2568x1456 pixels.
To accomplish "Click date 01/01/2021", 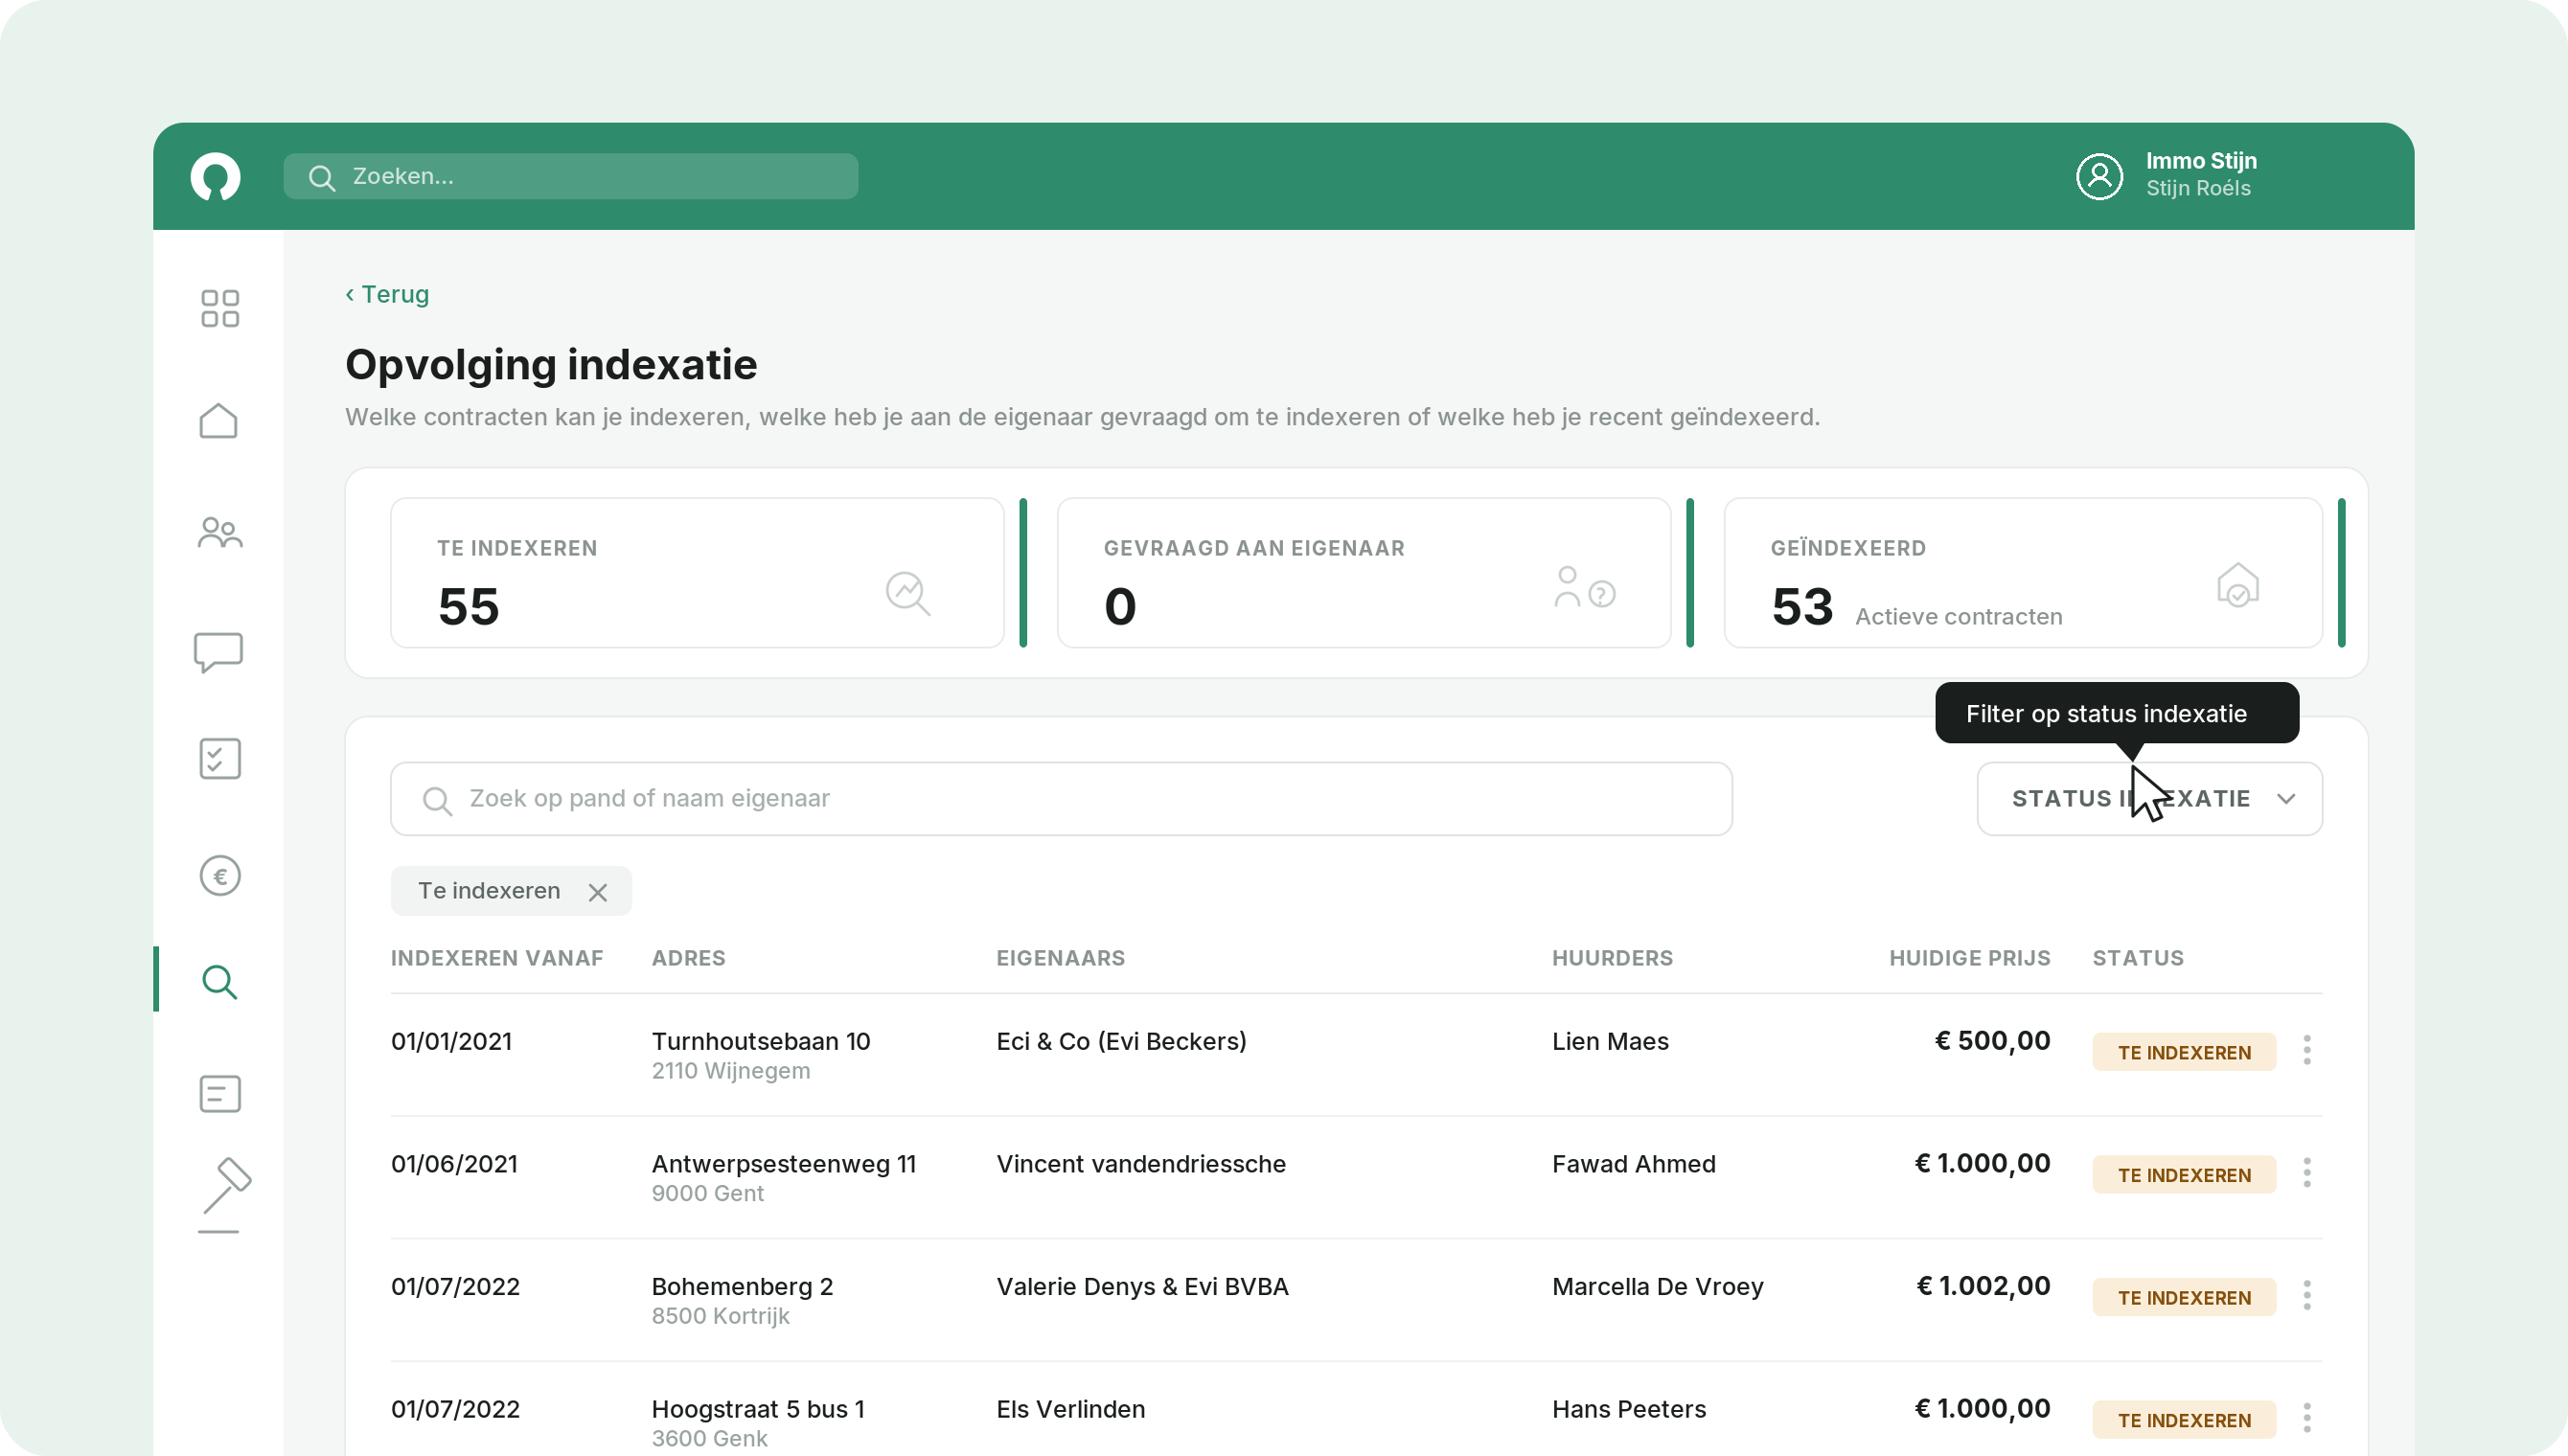I will pos(451,1041).
